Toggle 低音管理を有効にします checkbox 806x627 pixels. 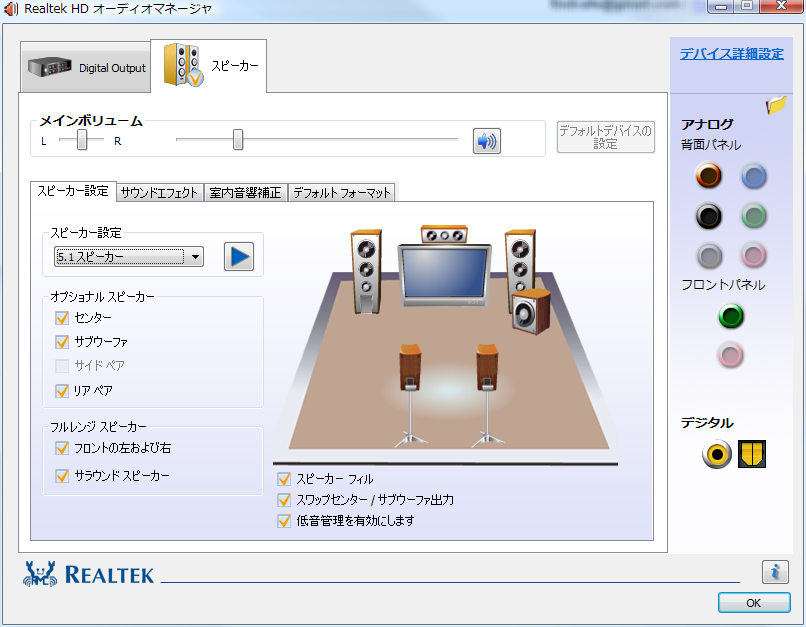click(284, 521)
